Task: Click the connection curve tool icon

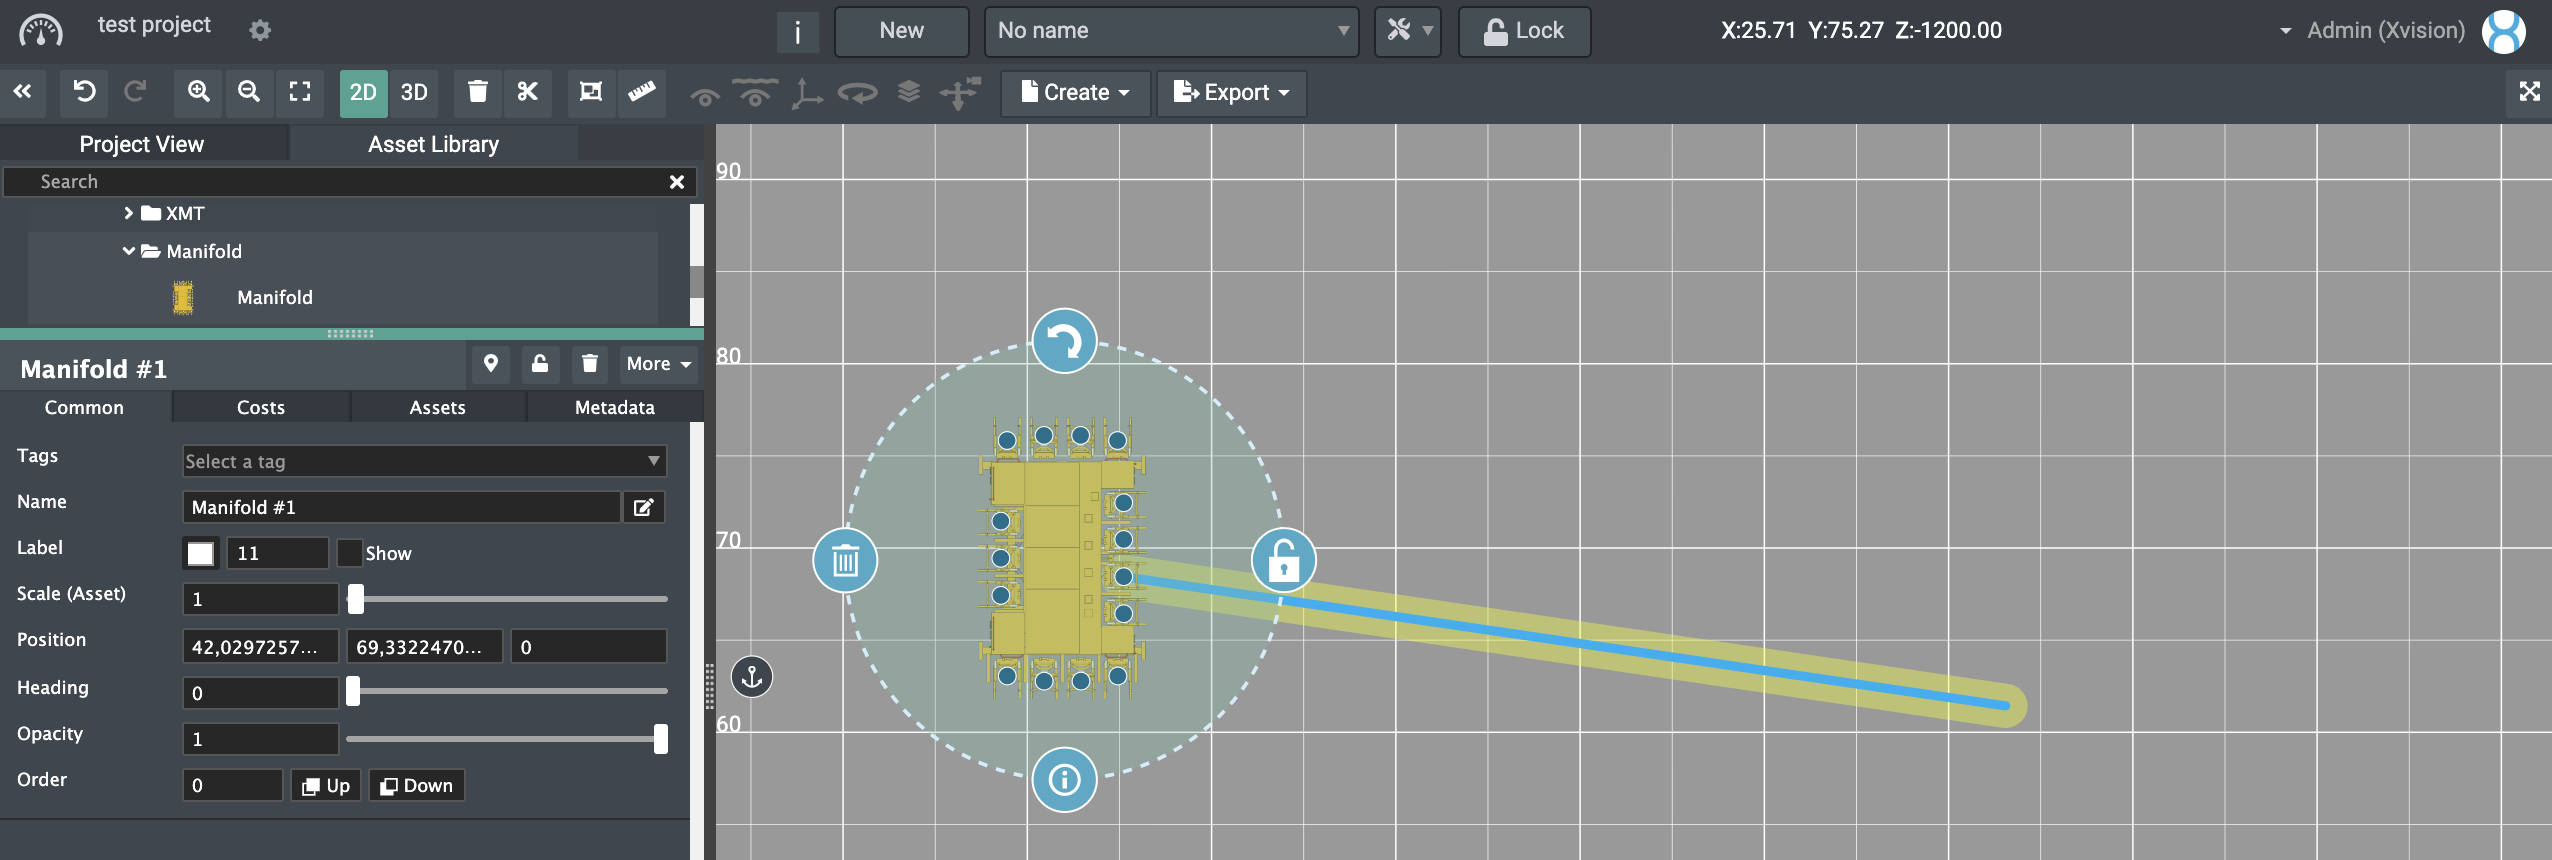Action: point(705,96)
